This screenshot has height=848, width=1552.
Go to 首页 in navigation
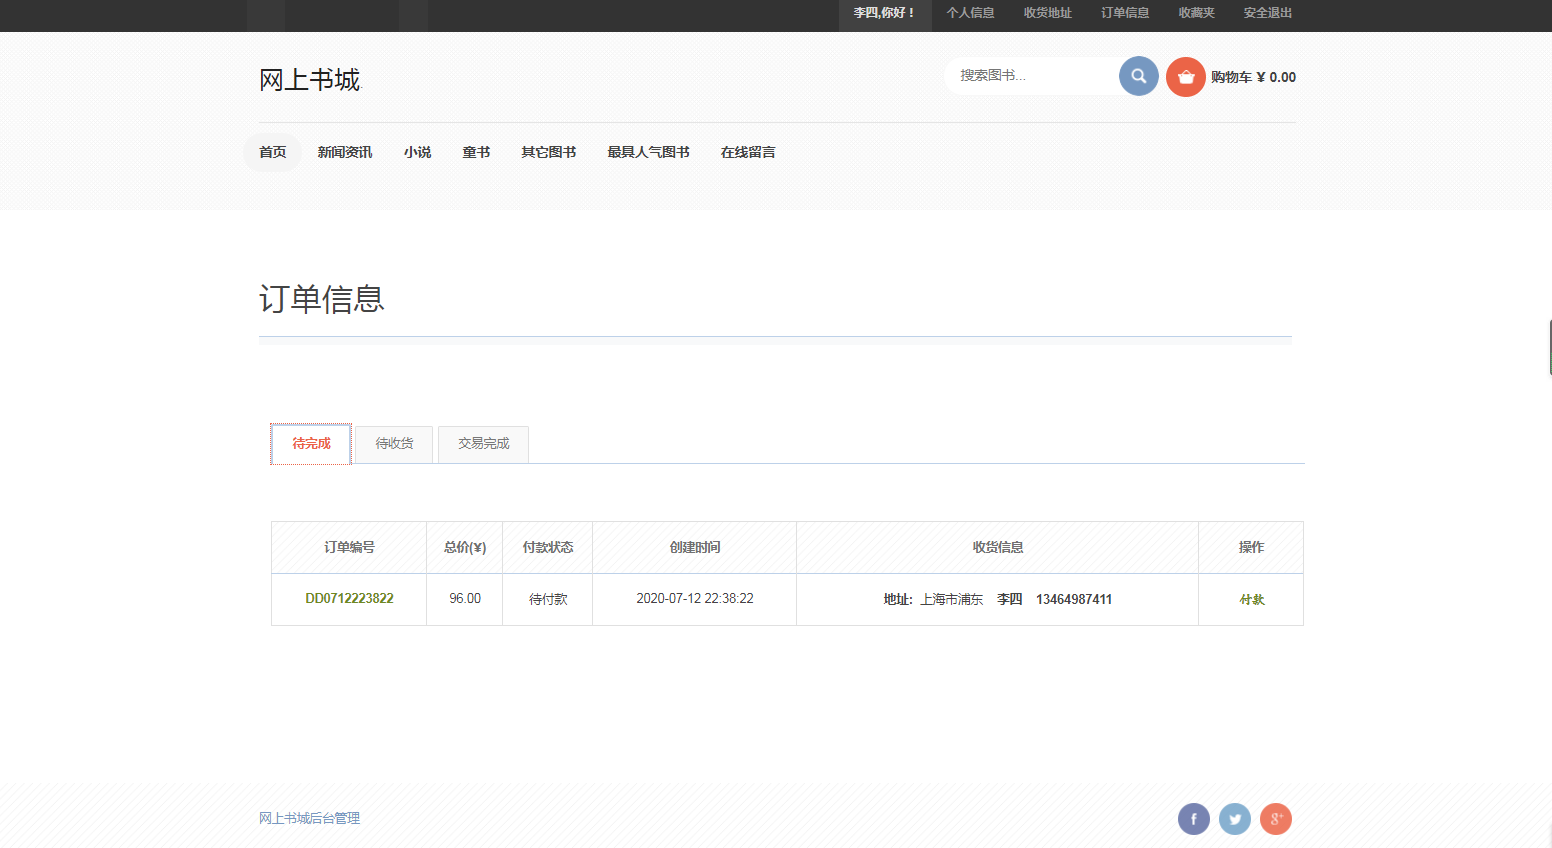pyautogui.click(x=273, y=152)
